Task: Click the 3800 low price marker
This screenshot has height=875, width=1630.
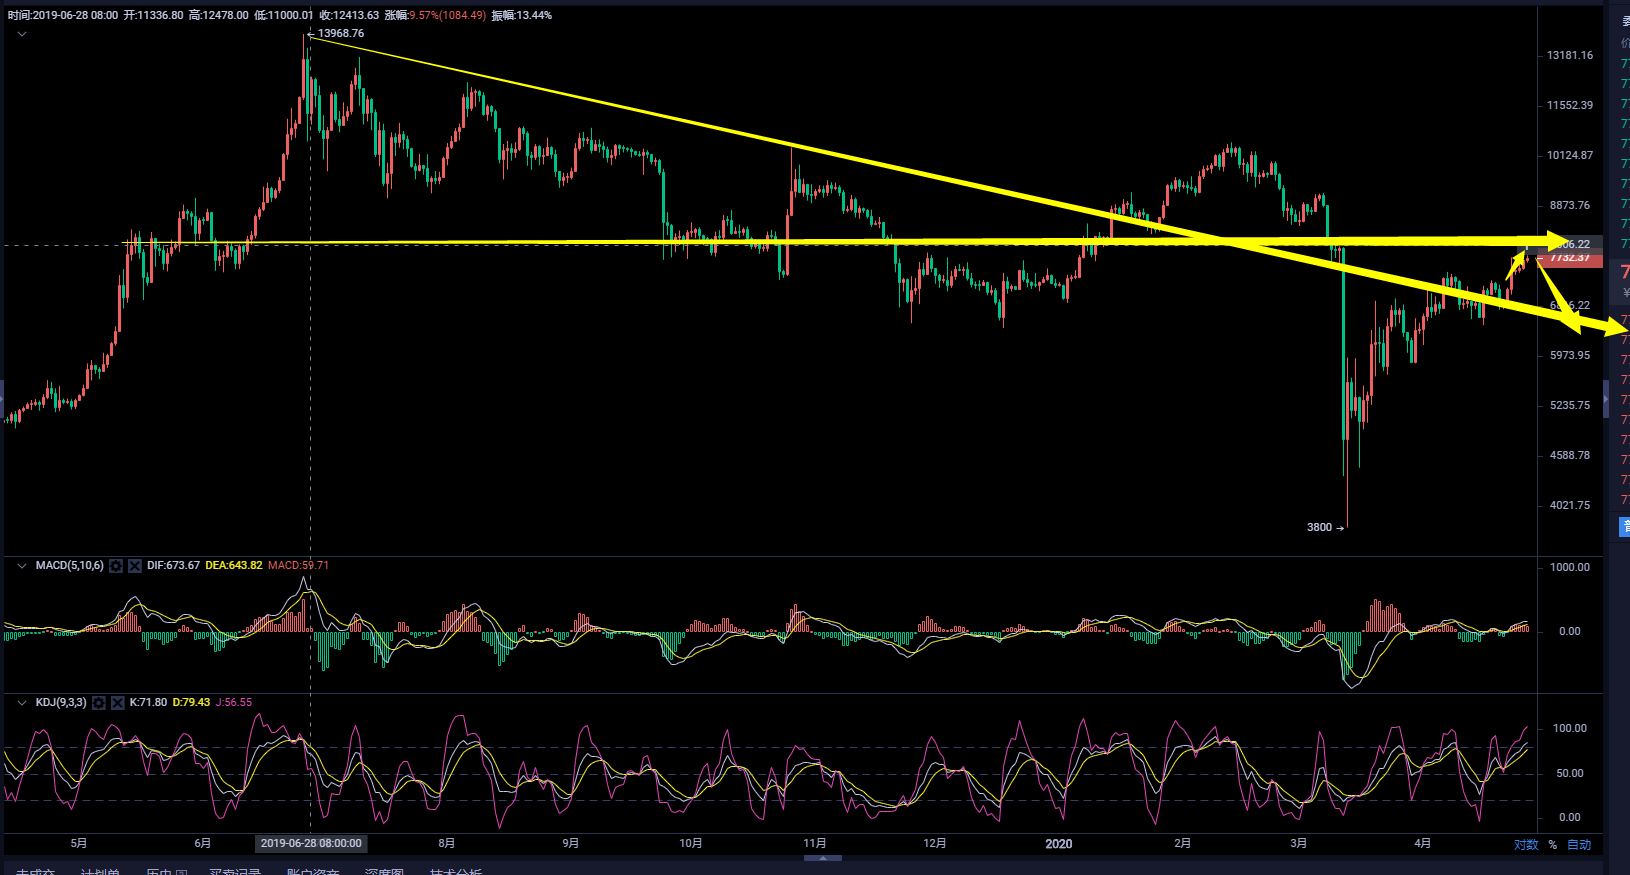Action: (1320, 527)
